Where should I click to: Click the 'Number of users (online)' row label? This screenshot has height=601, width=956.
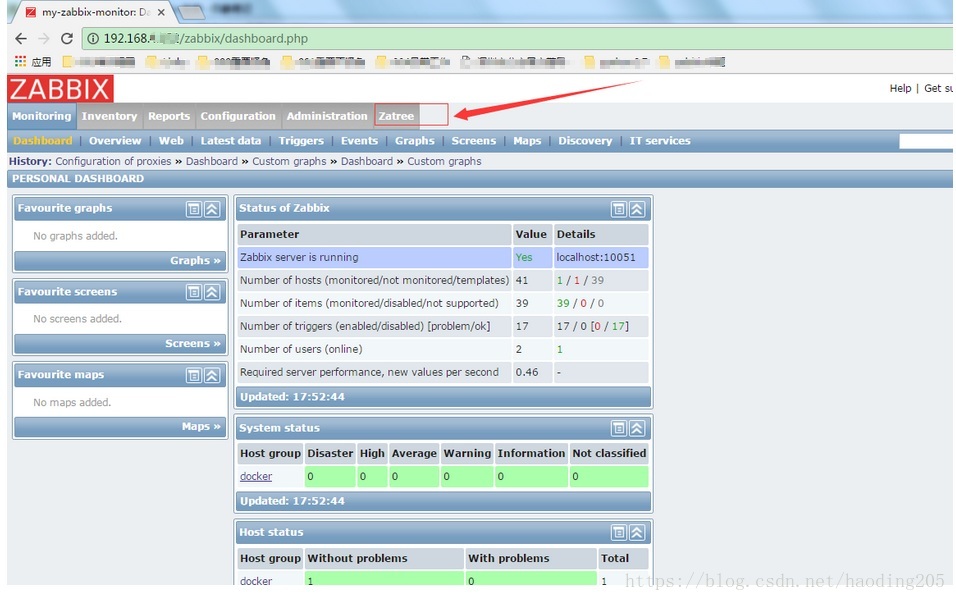[x=301, y=349]
